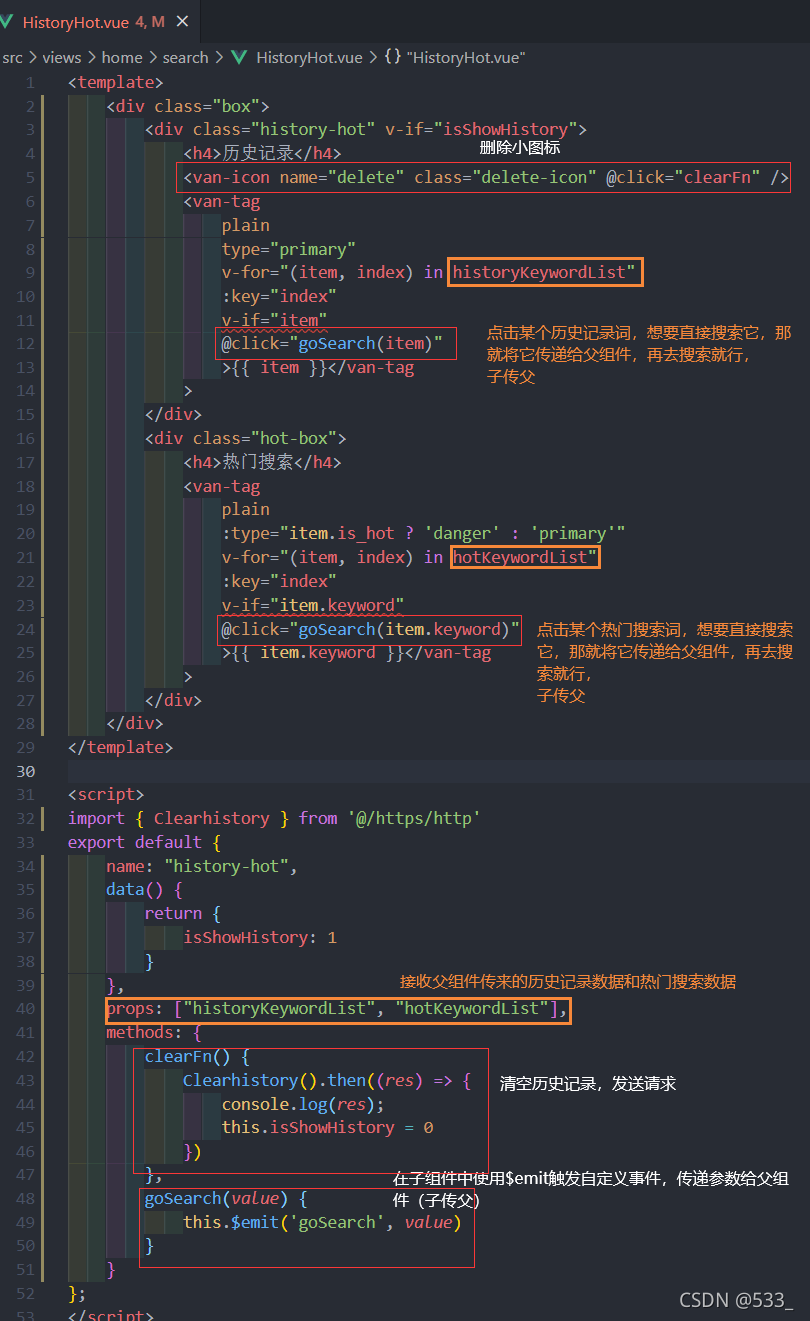Viewport: 810px width, 1321px height.
Task: Click console.log(res) on line 44
Action: point(299,1105)
